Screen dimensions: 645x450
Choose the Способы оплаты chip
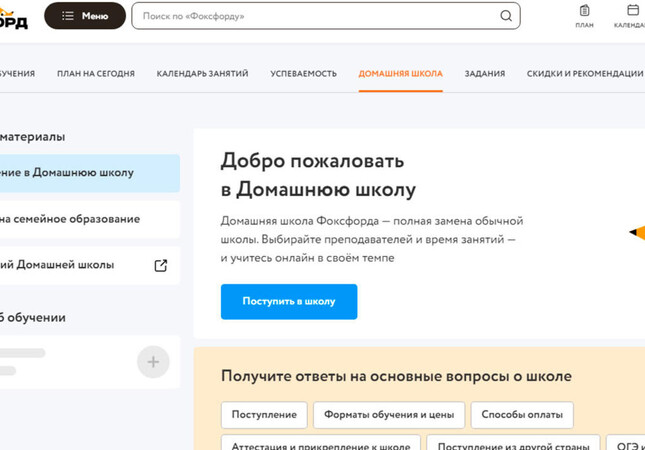tap(522, 415)
